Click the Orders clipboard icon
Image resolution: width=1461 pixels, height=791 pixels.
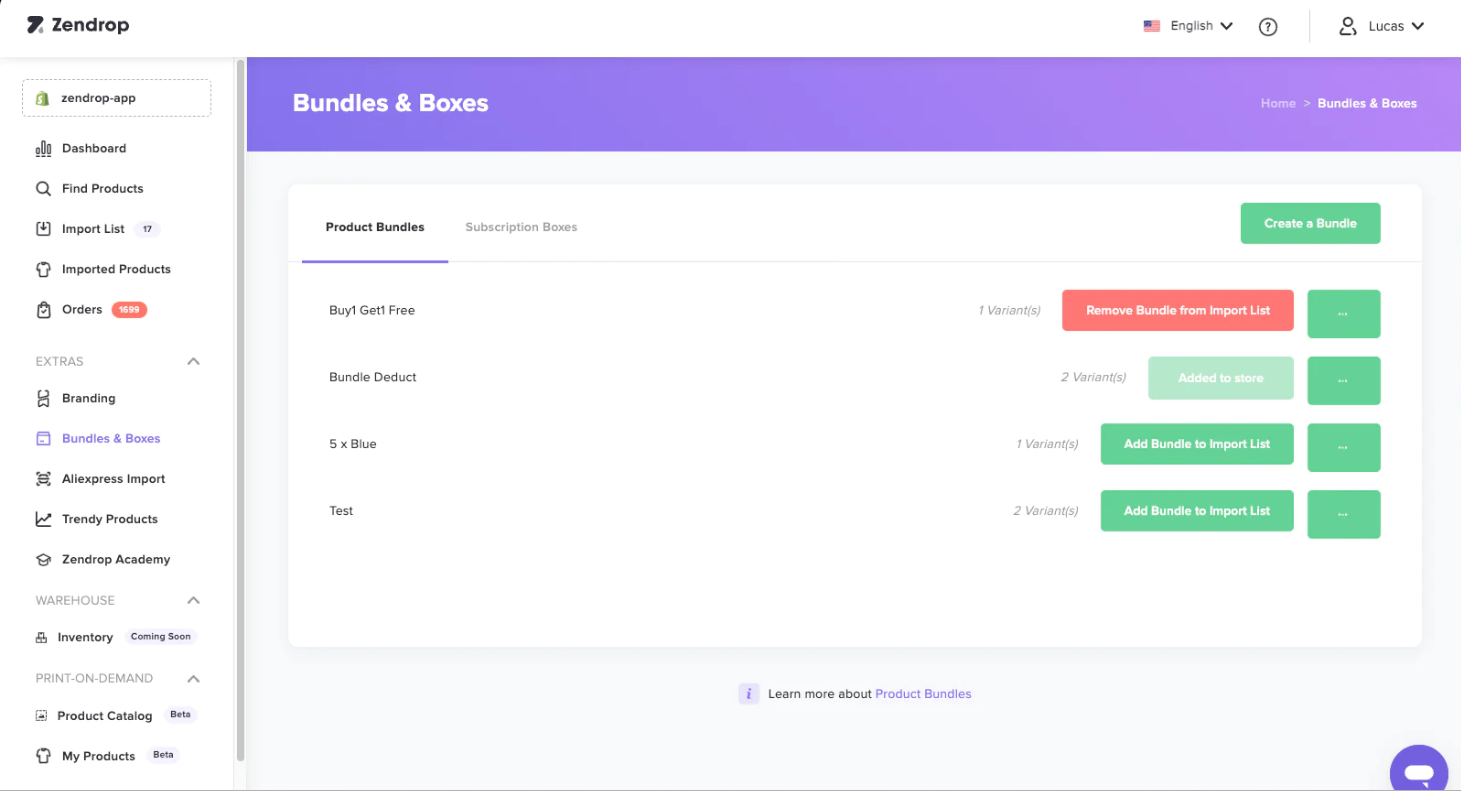click(x=43, y=310)
